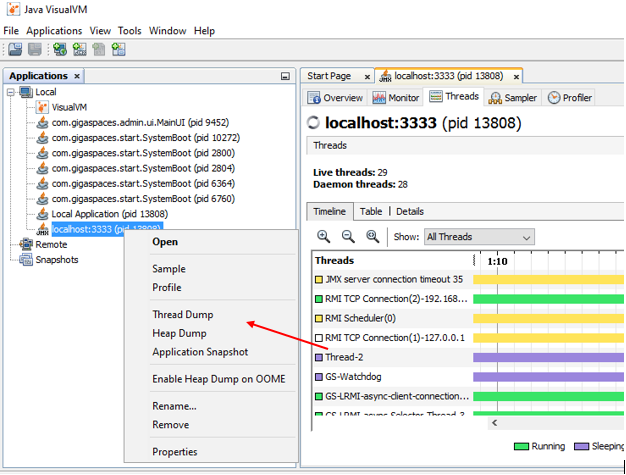Click the zoom in magnifier icon
Viewport: 626px width, 475px height.
323,237
